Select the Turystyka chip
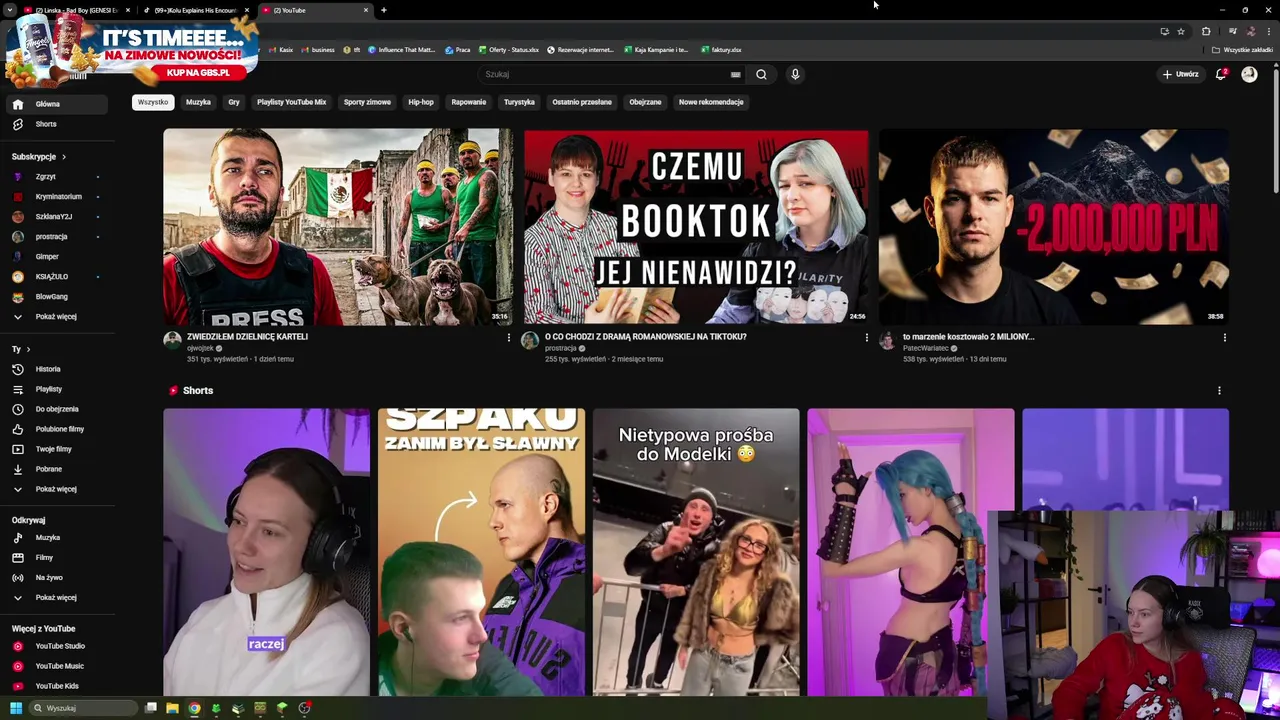This screenshot has width=1280, height=720. (x=519, y=102)
